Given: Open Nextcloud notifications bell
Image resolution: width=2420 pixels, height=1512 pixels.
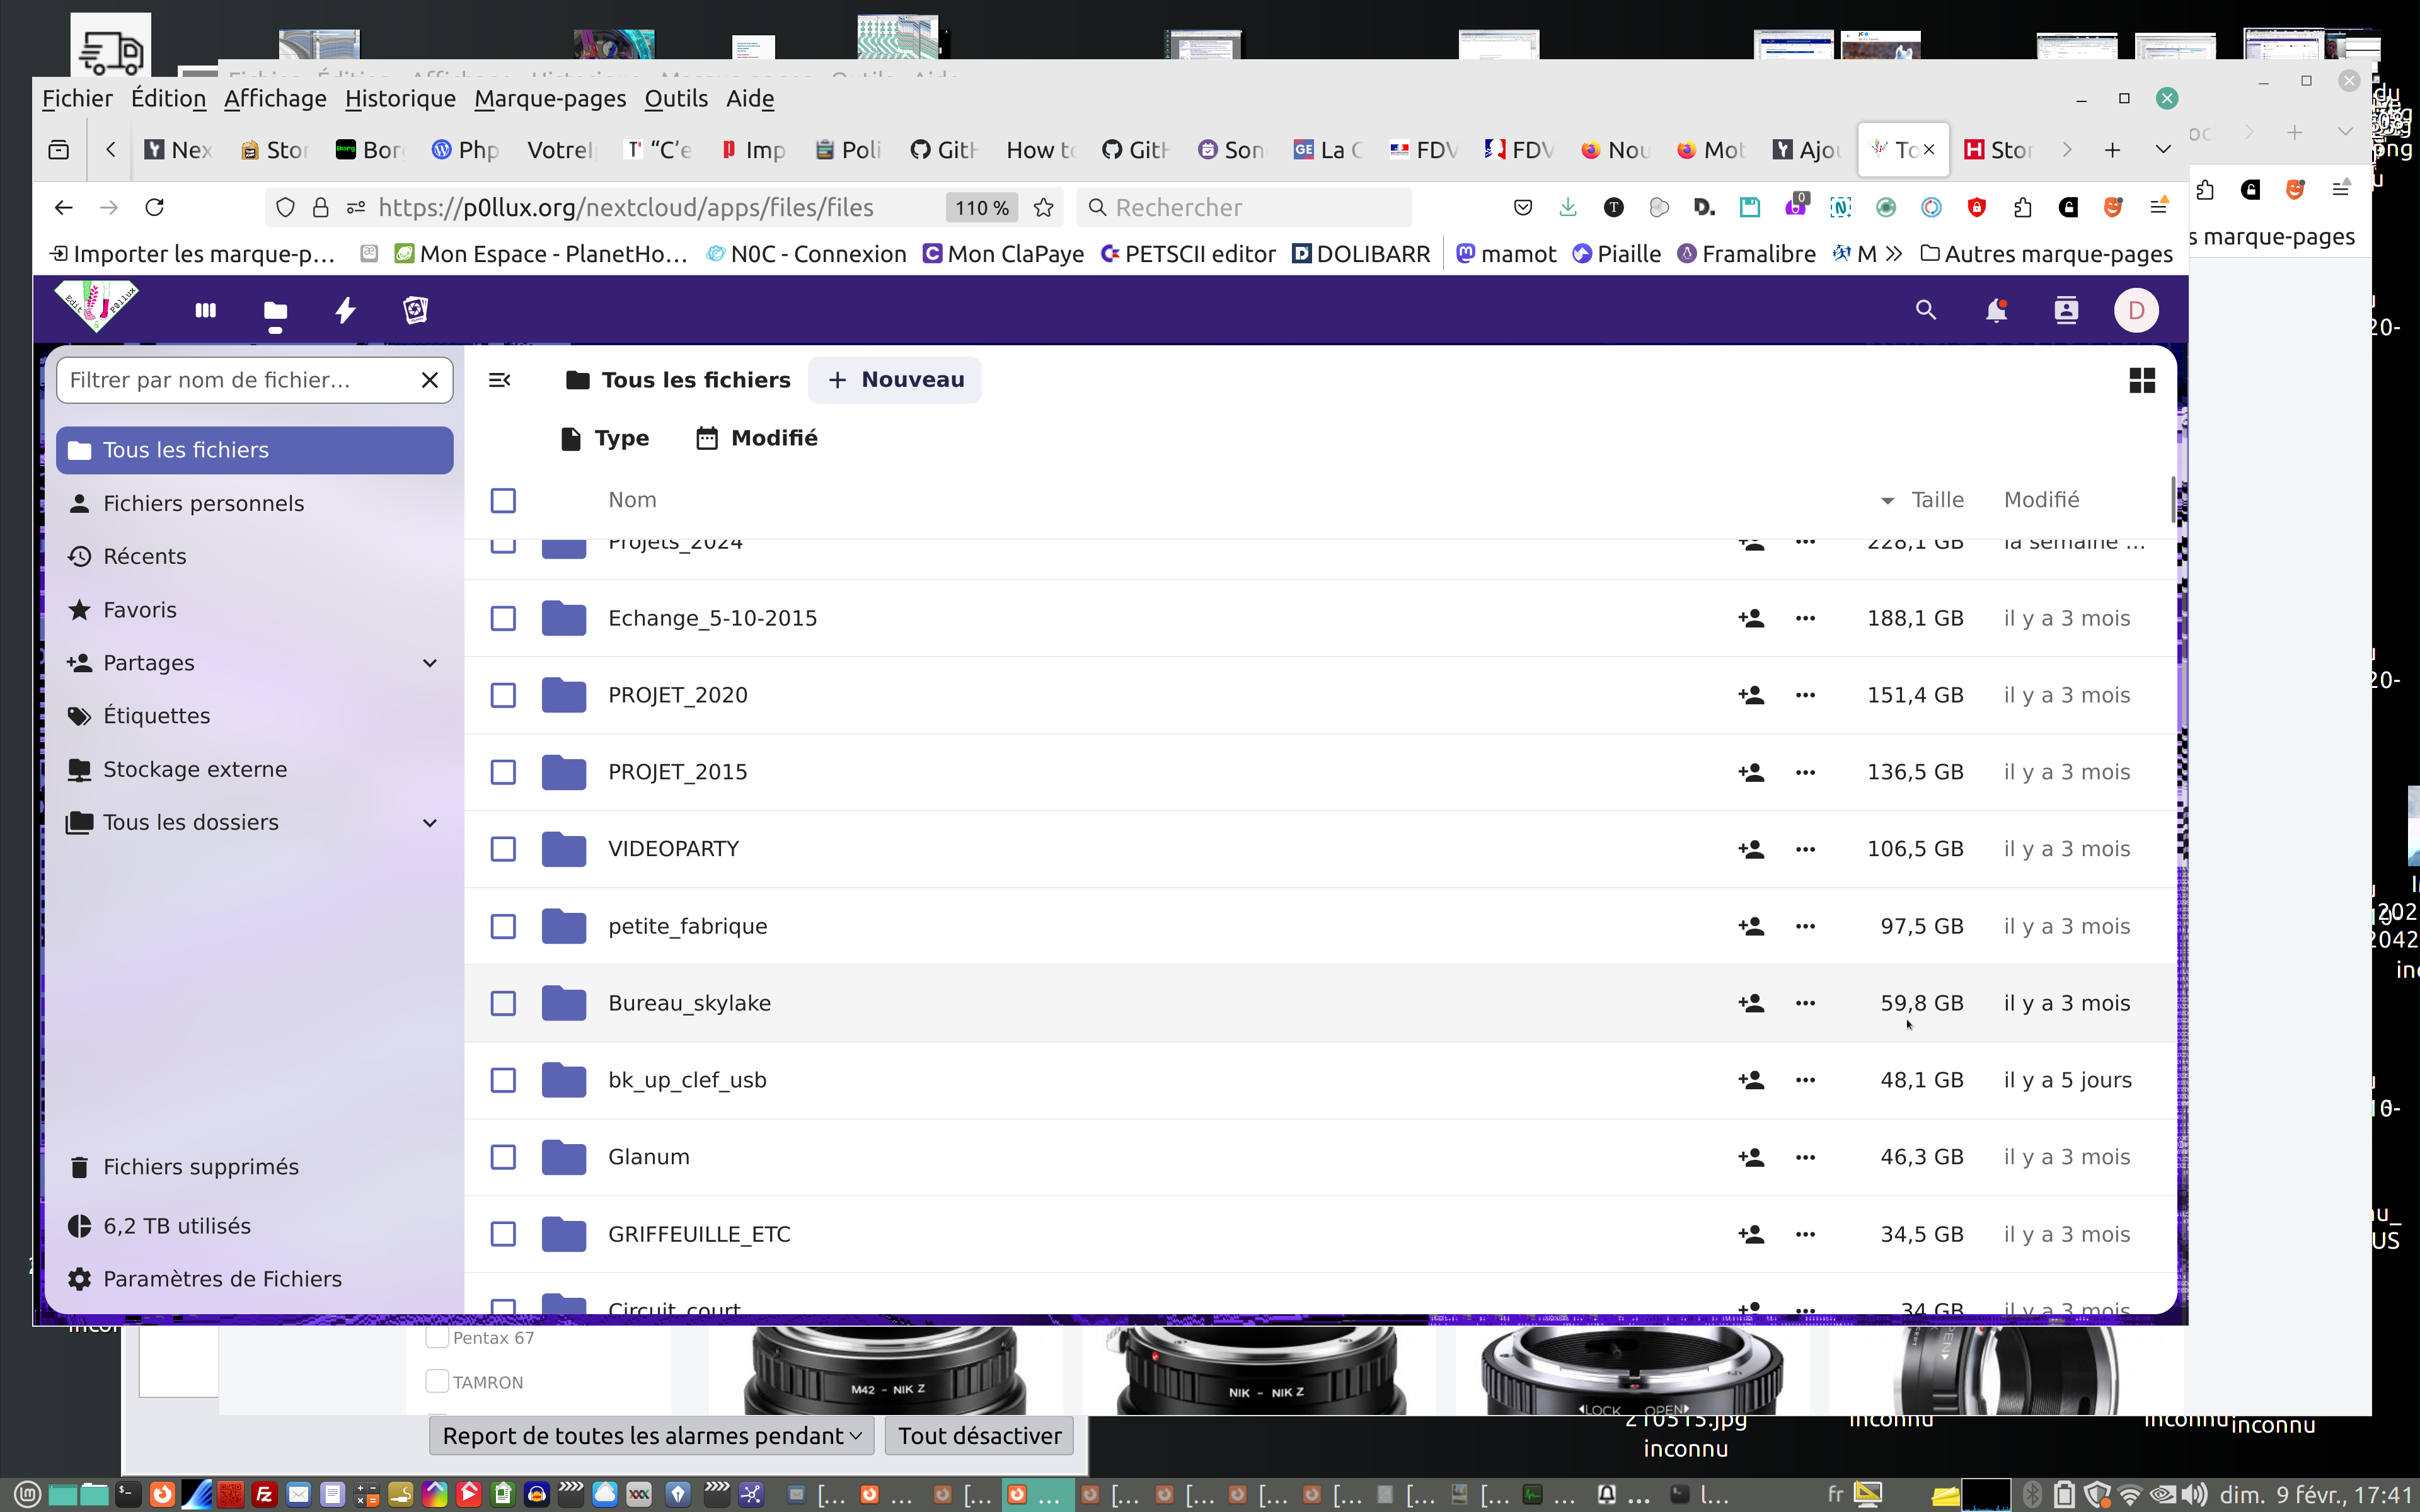Looking at the screenshot, I should (1995, 310).
